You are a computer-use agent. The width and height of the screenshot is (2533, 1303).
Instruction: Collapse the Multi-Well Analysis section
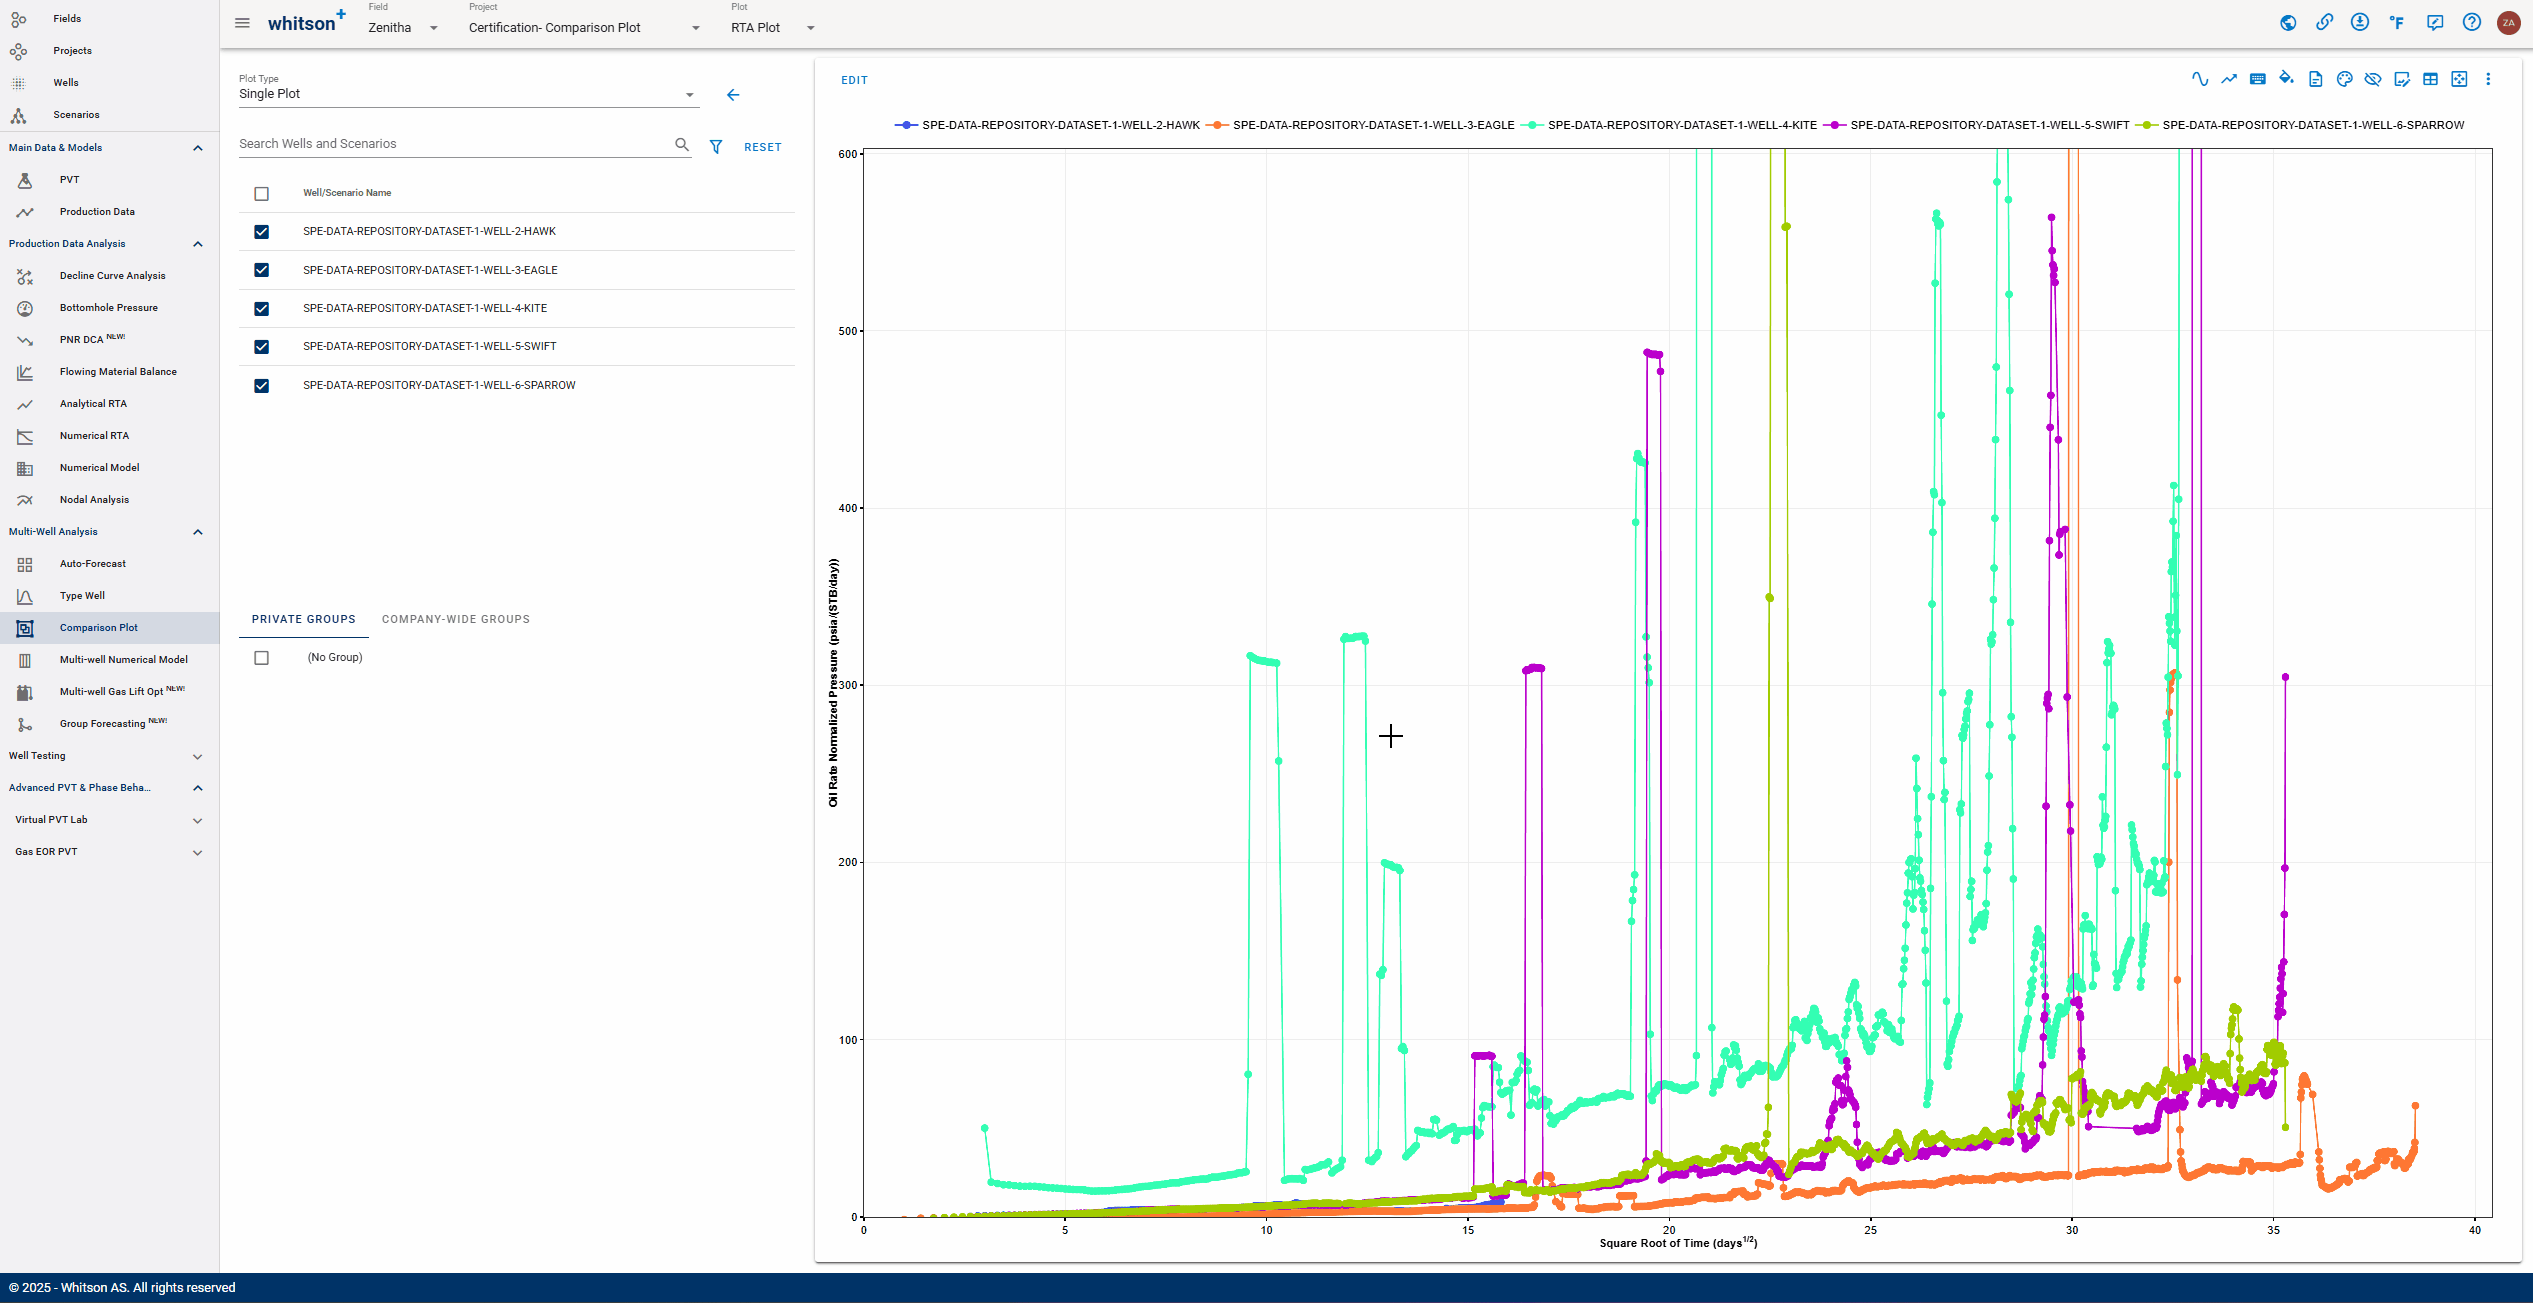[197, 532]
